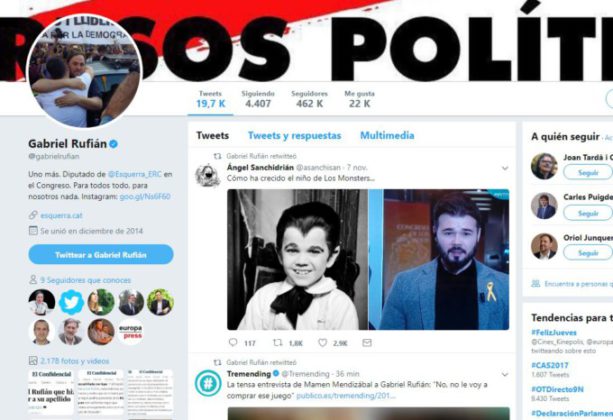613x420 pixels.
Task: Open the esquerra.cat website link
Action: (61, 215)
